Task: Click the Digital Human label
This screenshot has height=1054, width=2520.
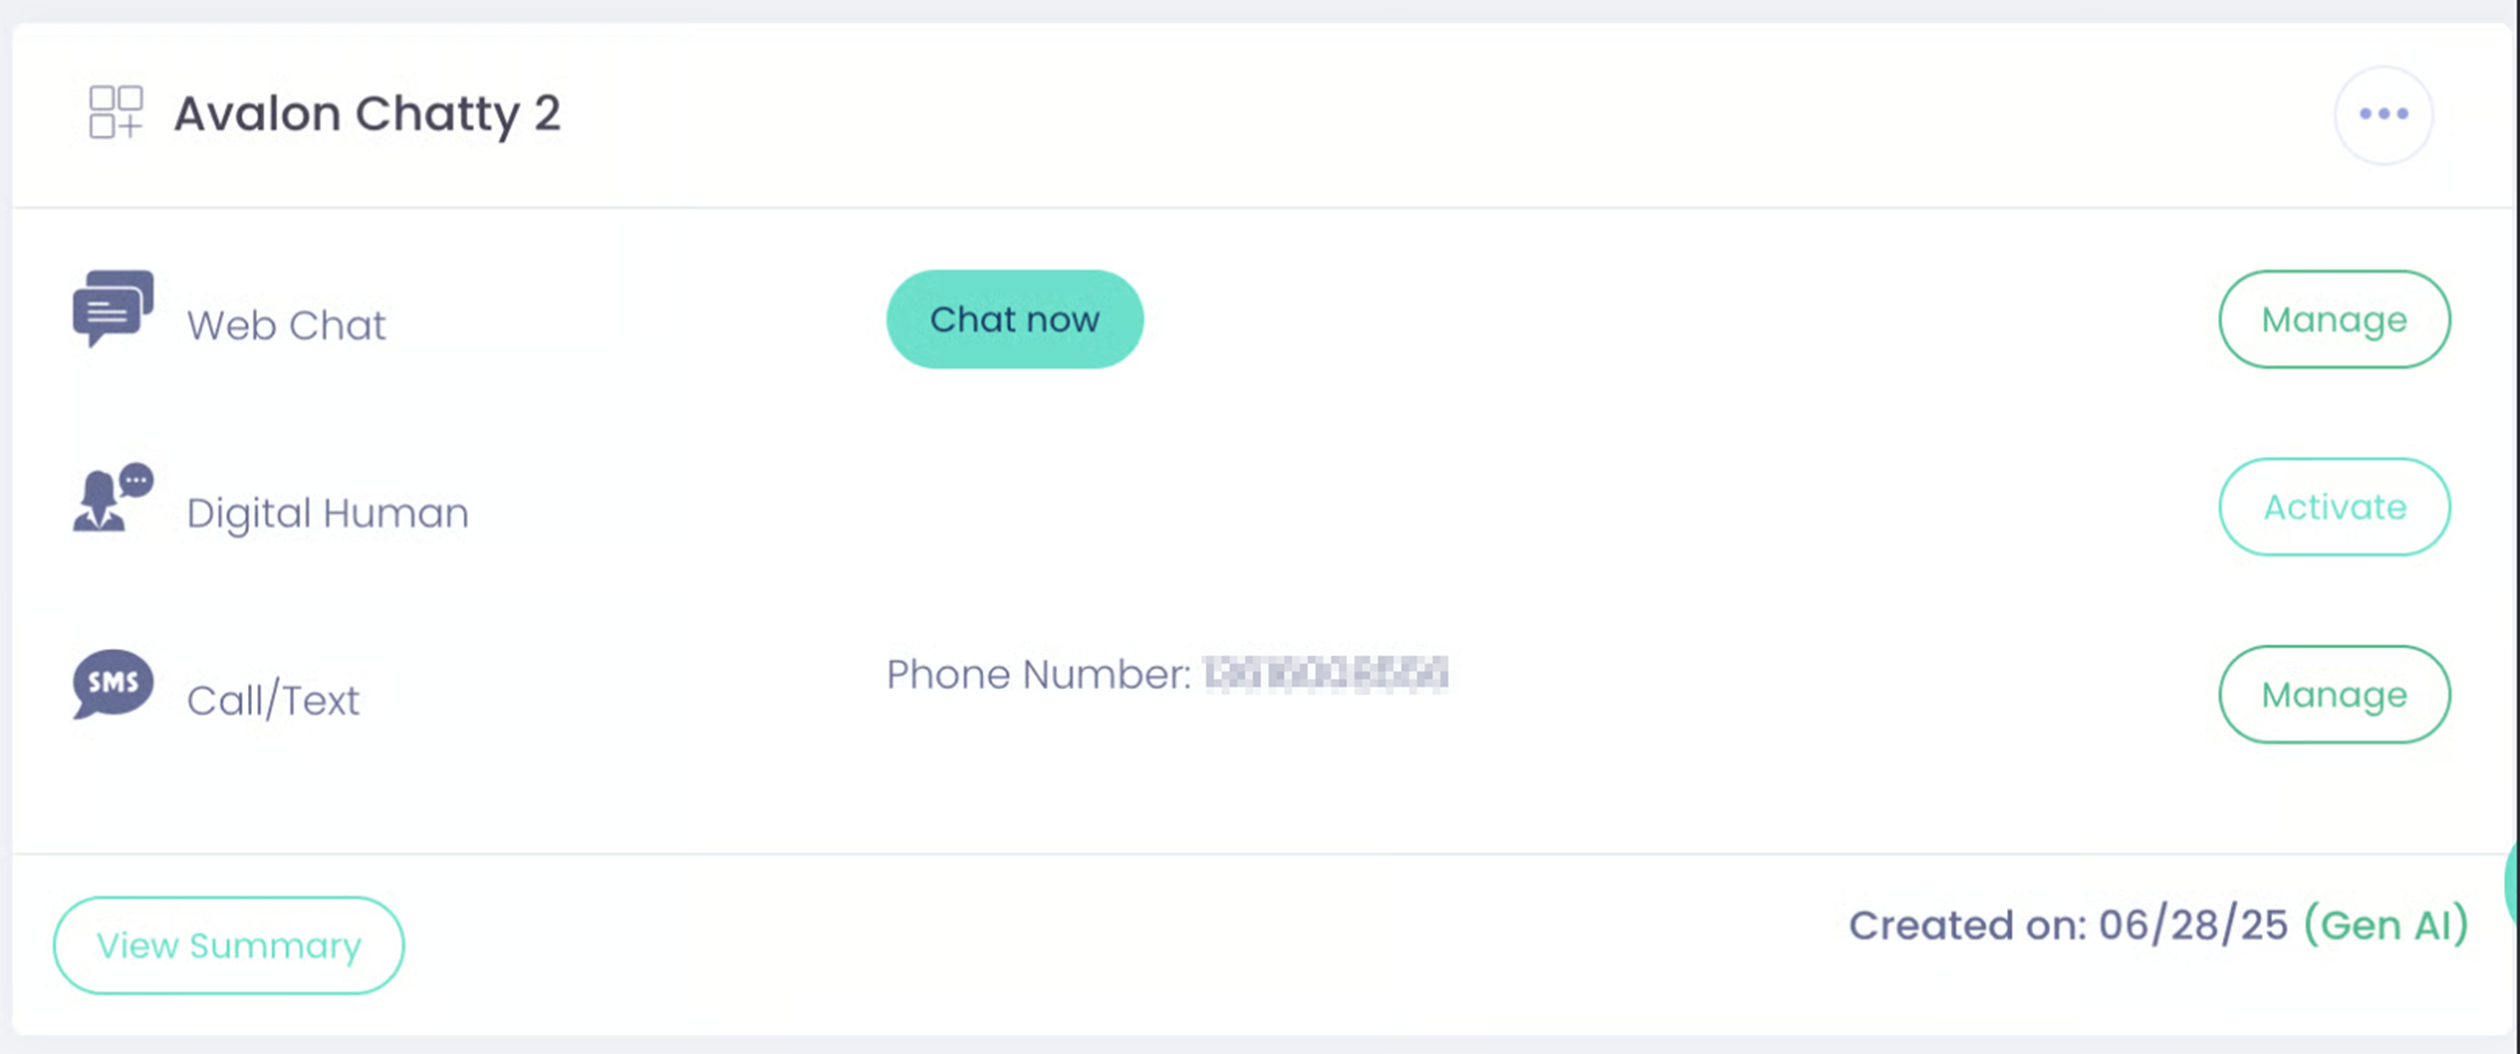Action: click(328, 513)
